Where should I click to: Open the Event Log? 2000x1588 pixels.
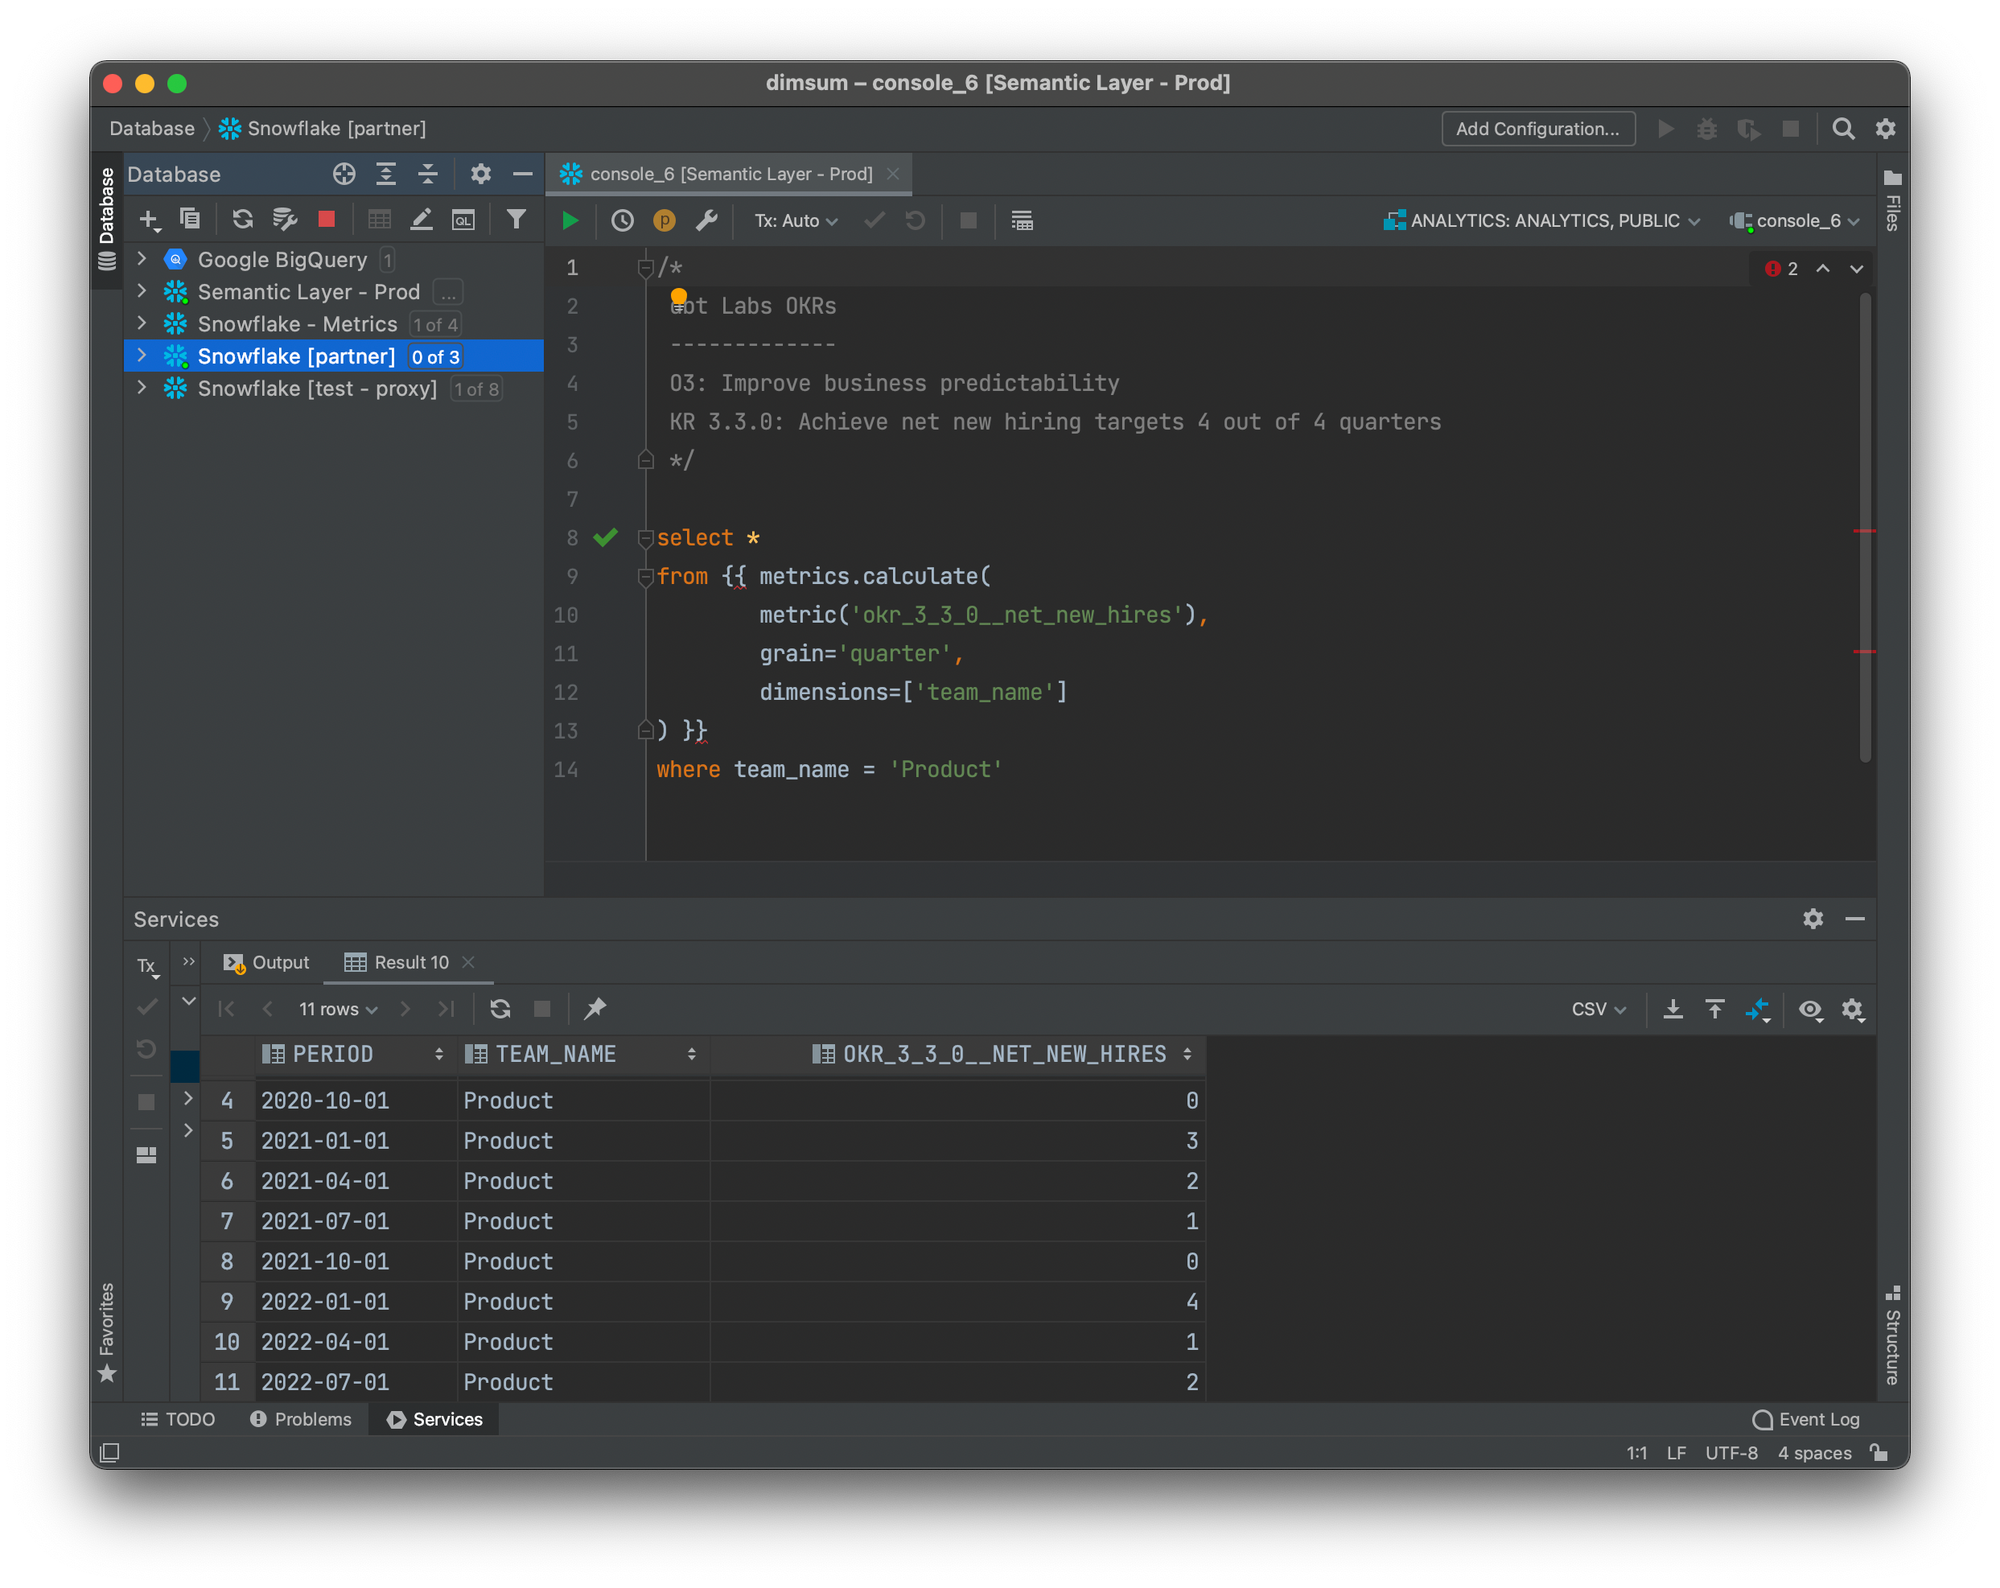pyautogui.click(x=1806, y=1420)
